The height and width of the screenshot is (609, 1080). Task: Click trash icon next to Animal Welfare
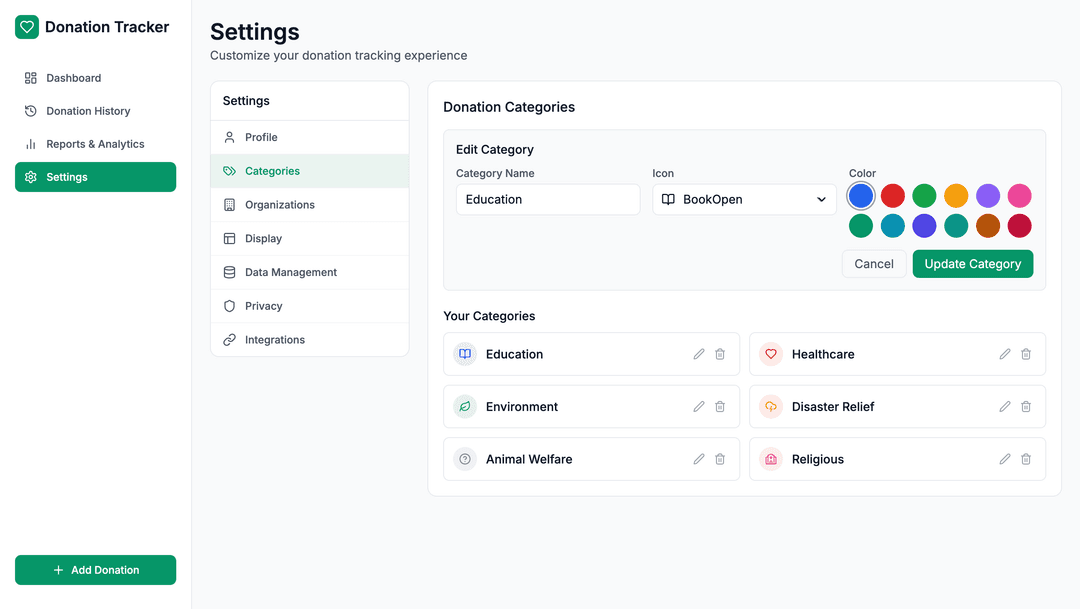pos(720,459)
